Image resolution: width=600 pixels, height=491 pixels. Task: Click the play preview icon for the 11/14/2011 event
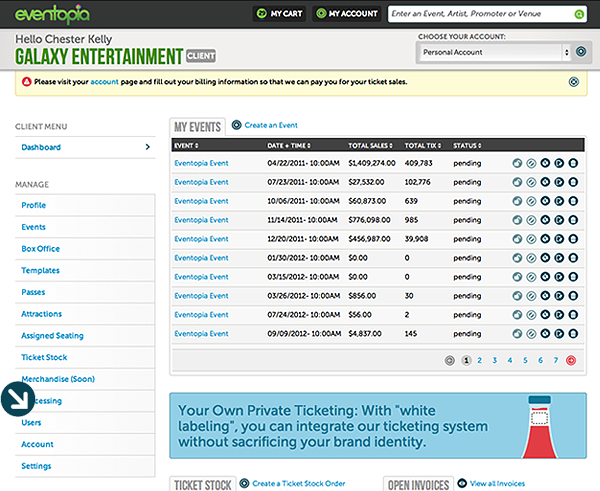(559, 220)
